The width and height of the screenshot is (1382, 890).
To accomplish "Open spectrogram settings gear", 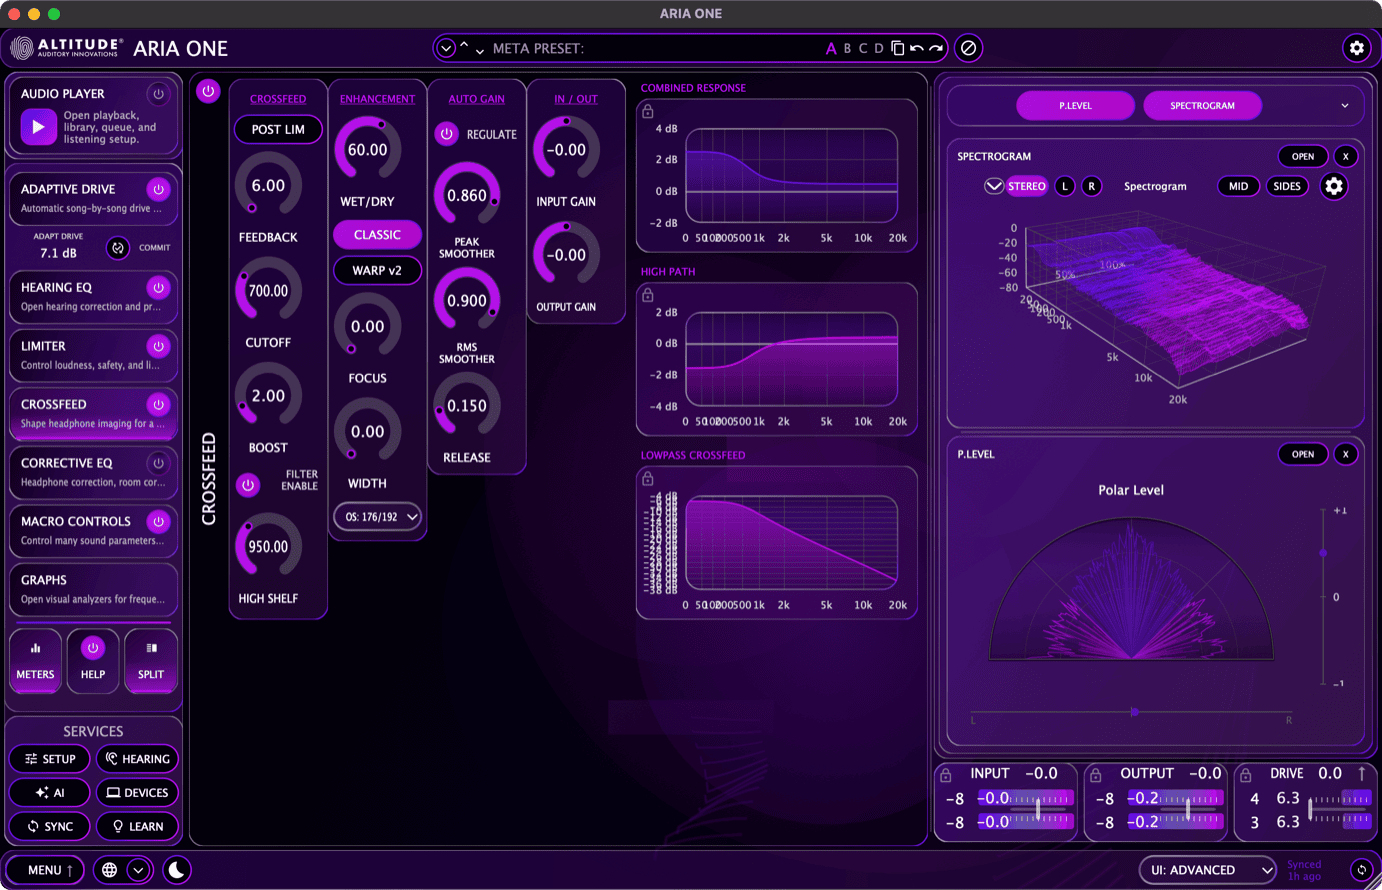I will point(1334,186).
